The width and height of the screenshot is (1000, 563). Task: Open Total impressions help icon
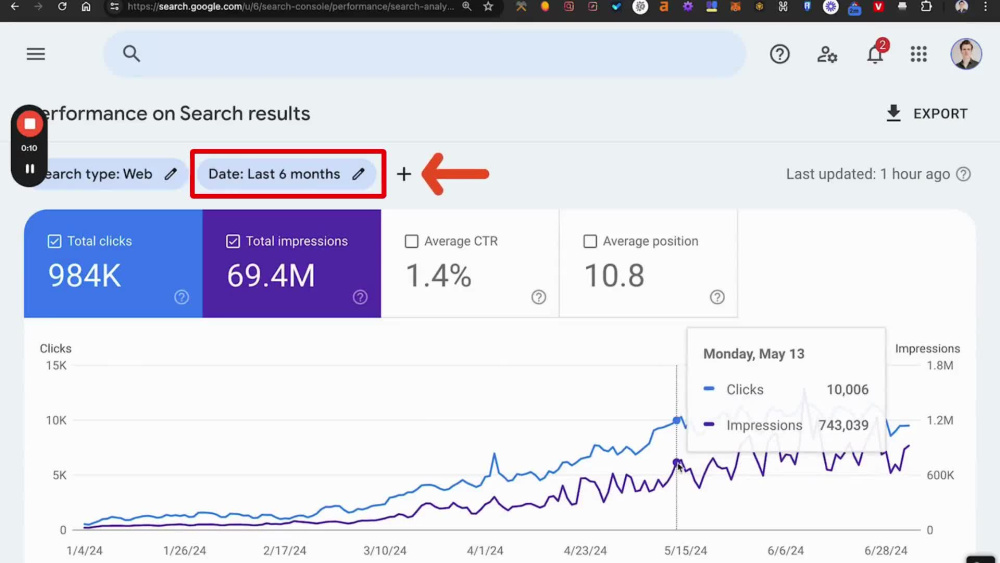[360, 297]
